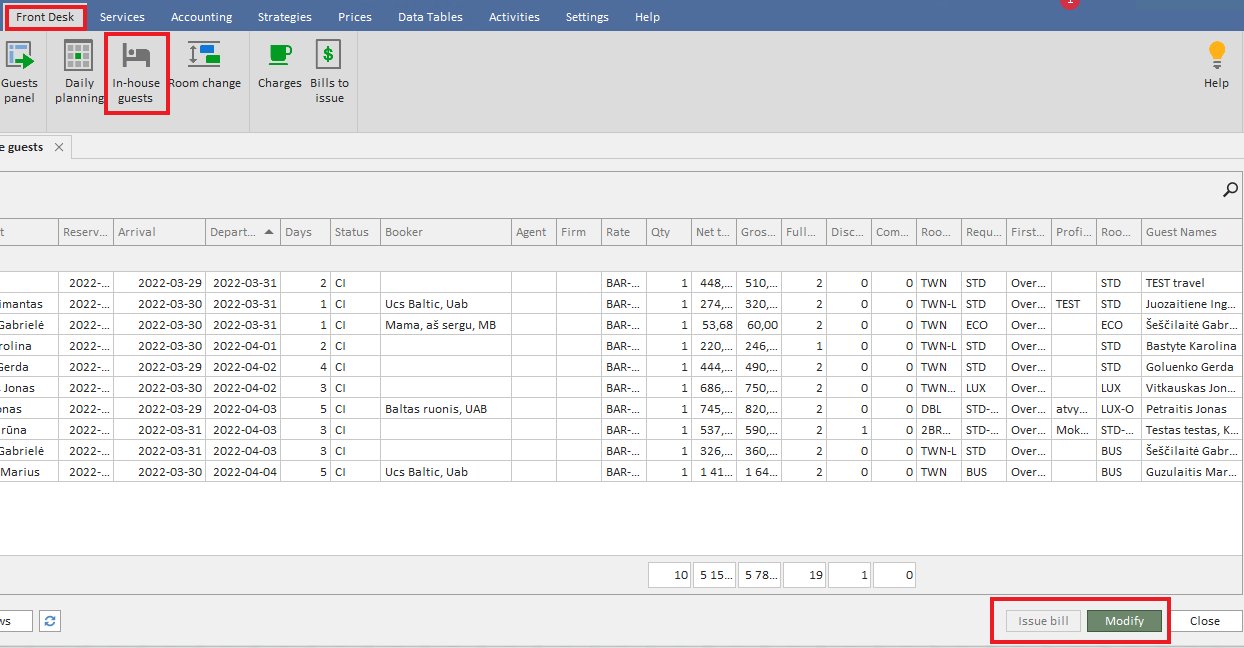Click the refresh icon button

[50, 621]
